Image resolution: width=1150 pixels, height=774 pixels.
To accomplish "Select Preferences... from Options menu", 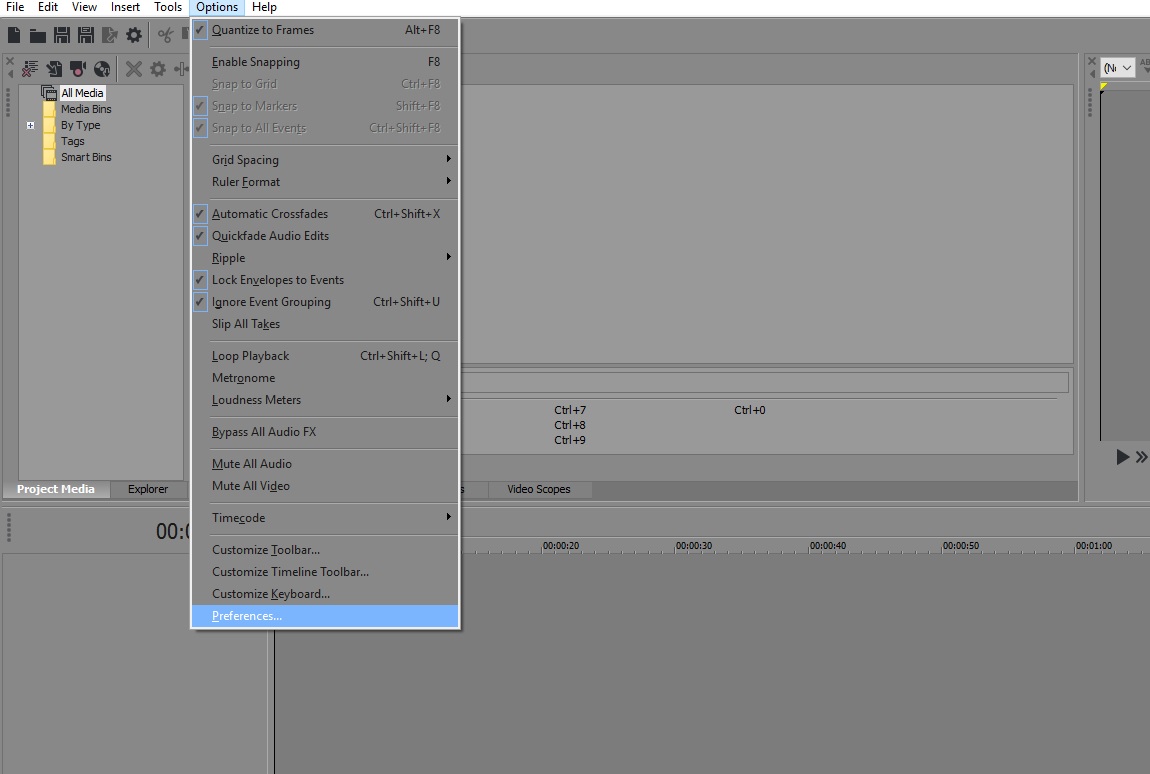I will coord(247,616).
